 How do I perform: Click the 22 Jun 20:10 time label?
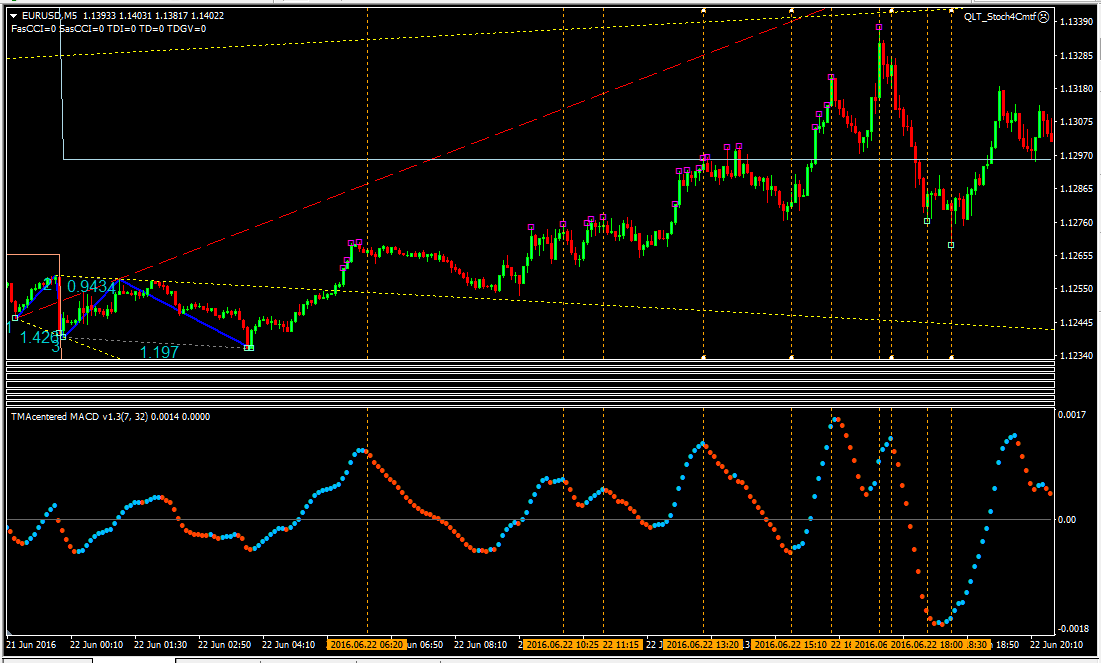point(1057,644)
